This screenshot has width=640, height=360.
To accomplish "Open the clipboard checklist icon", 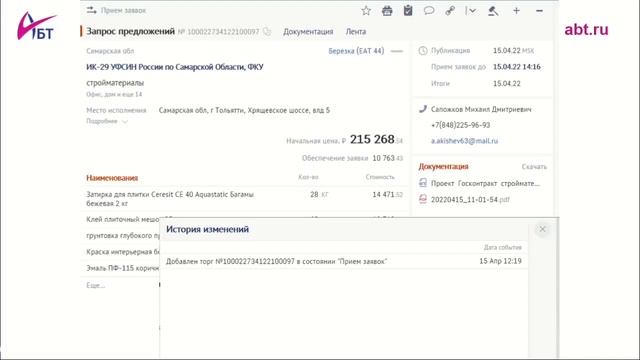I will click(x=408, y=11).
